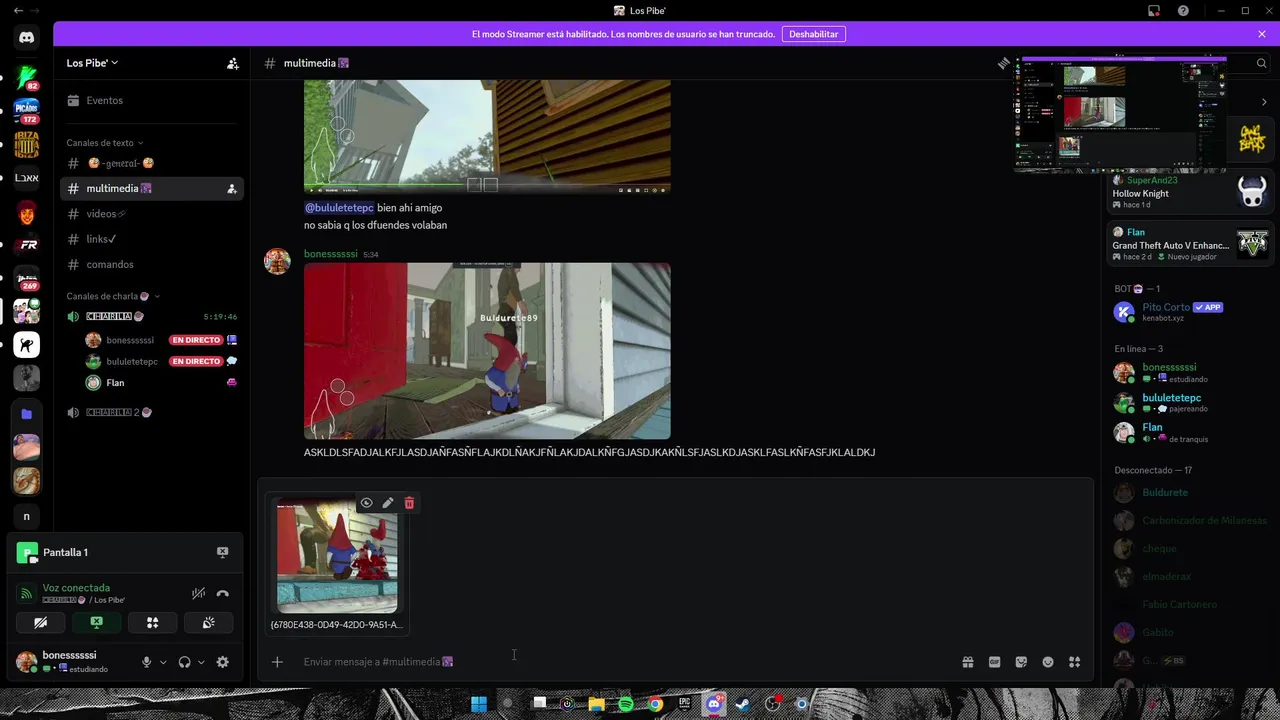Remove the pending attachment with trash icon
The image size is (1280, 720).
pos(409,503)
